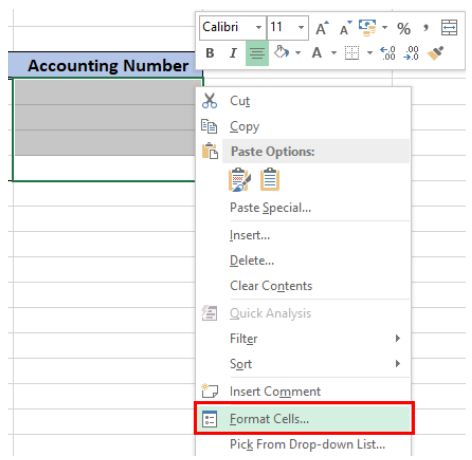Select first grey cell under Accounting Number
This screenshot has width=472, height=460.
[105, 92]
